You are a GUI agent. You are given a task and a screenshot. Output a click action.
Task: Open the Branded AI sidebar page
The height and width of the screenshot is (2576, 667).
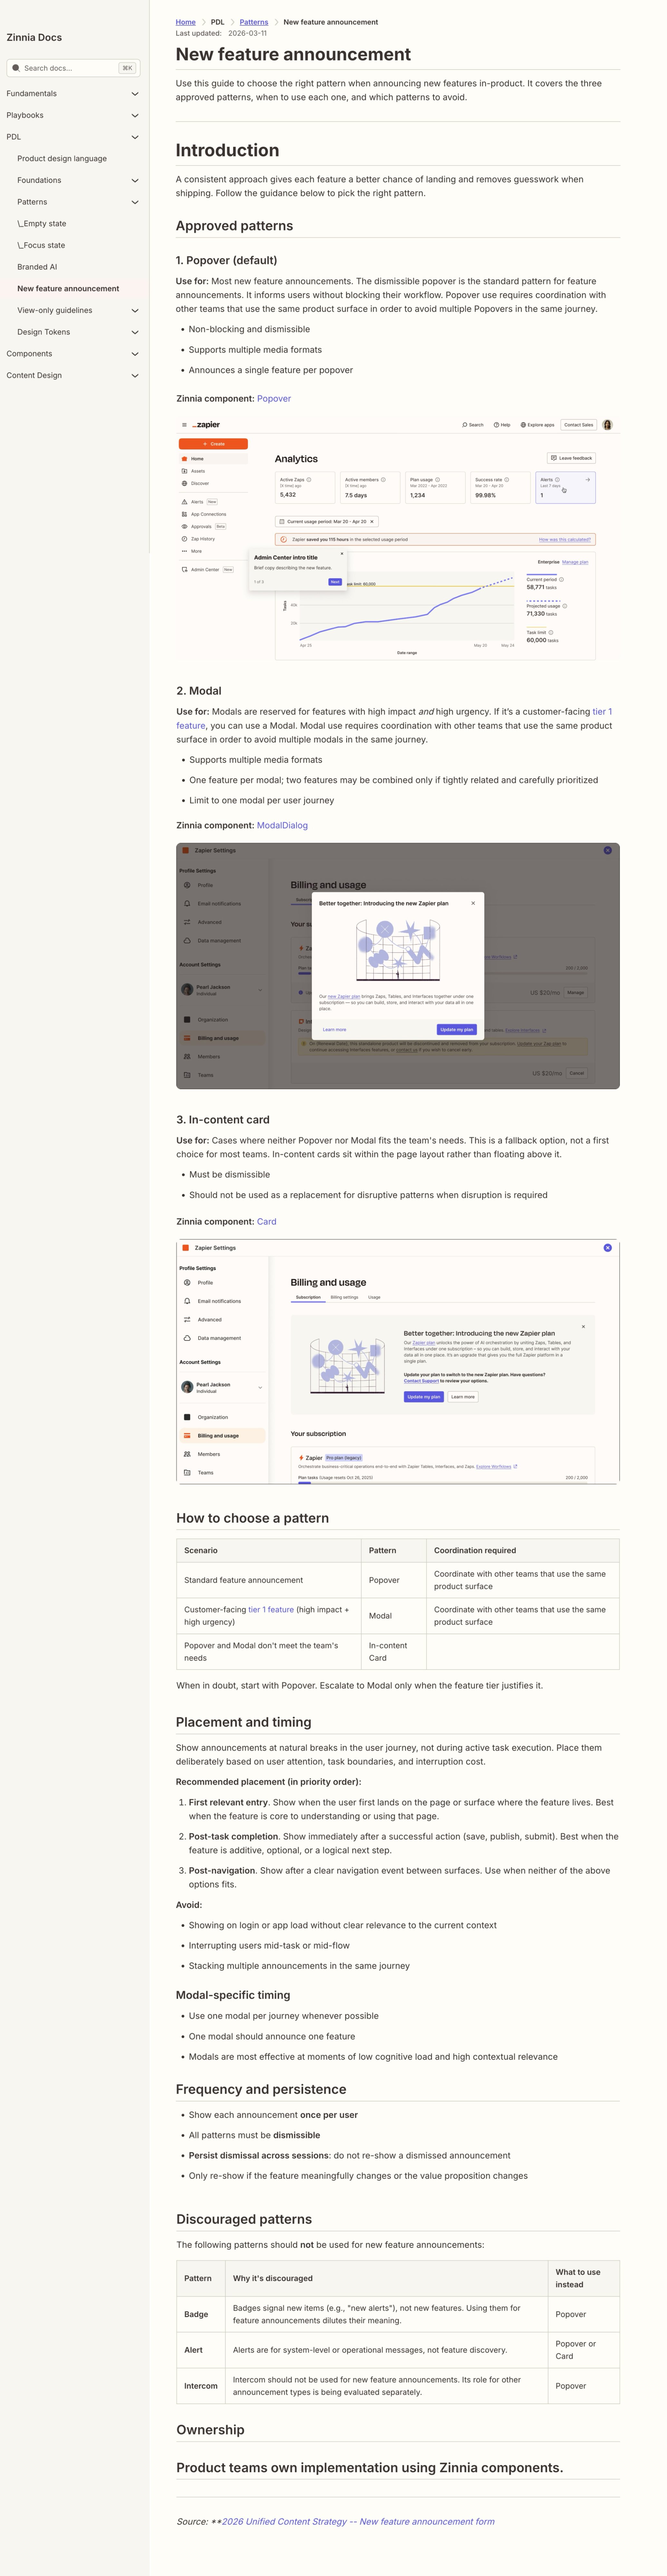(x=37, y=267)
